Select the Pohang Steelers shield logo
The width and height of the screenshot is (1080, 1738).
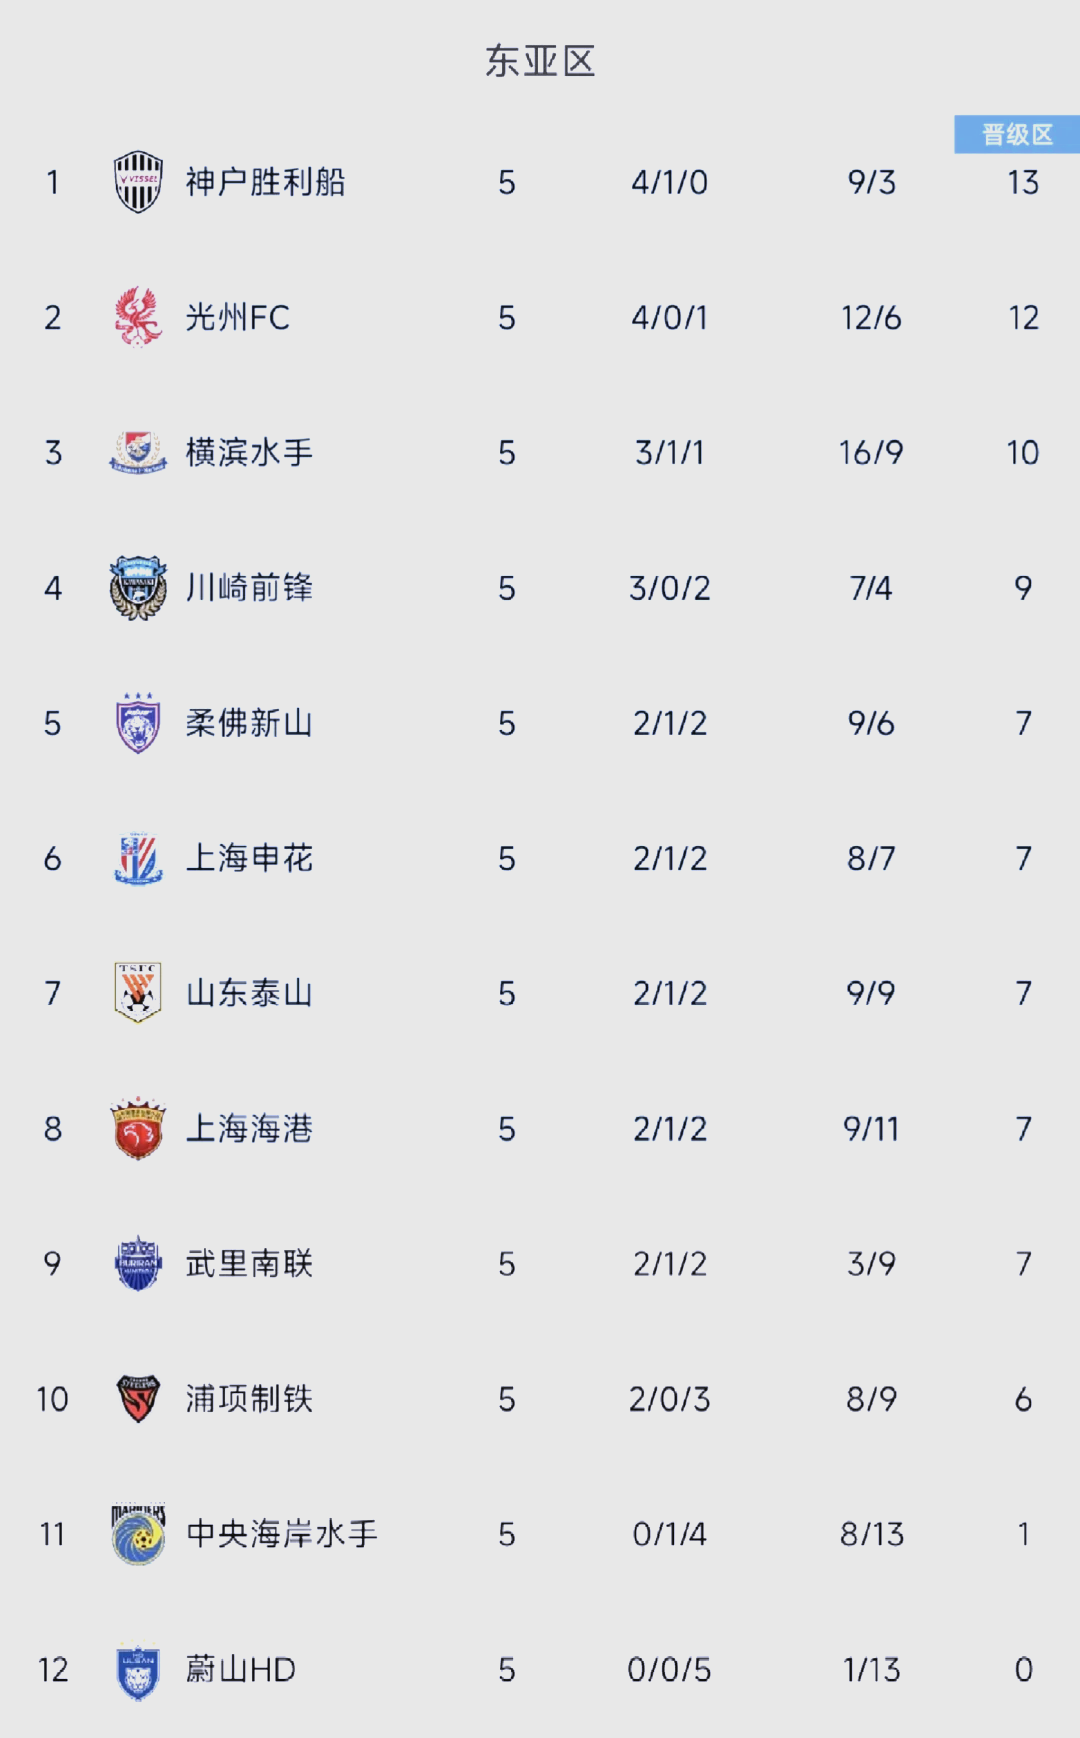click(x=138, y=1398)
